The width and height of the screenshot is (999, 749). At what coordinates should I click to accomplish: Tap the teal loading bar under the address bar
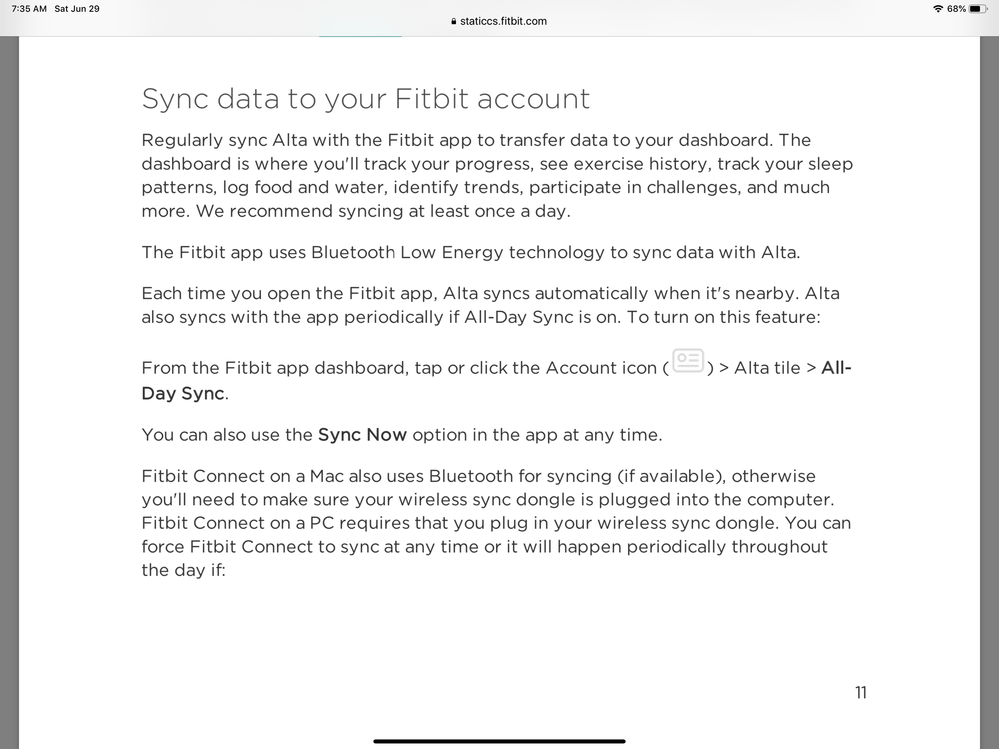(x=360, y=36)
